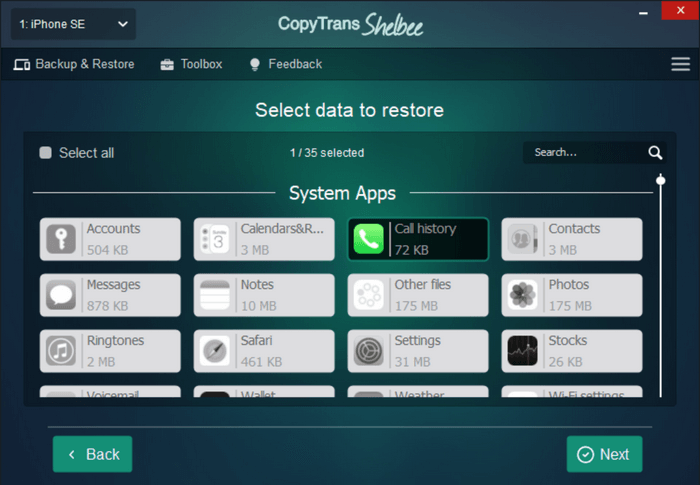This screenshot has height=485, width=700.
Task: Focus the Search input field
Action: pyautogui.click(x=595, y=153)
